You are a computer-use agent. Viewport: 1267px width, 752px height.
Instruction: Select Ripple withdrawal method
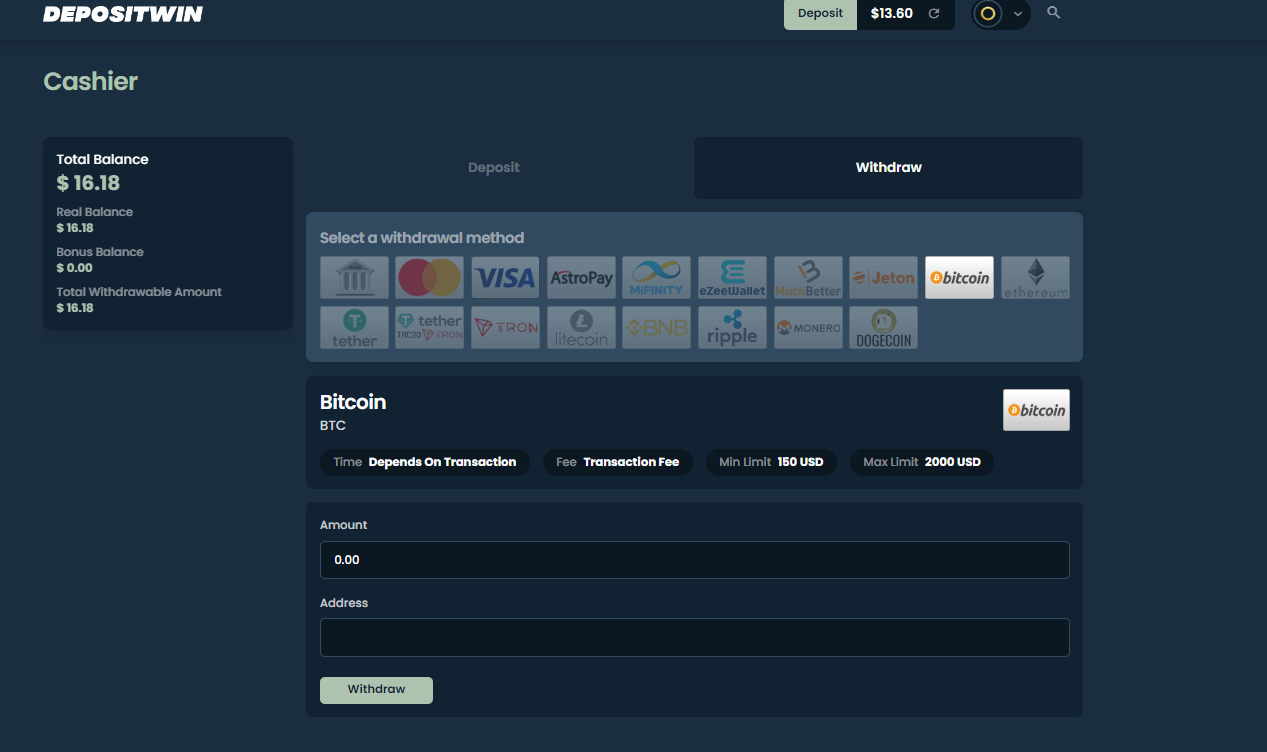click(x=732, y=328)
